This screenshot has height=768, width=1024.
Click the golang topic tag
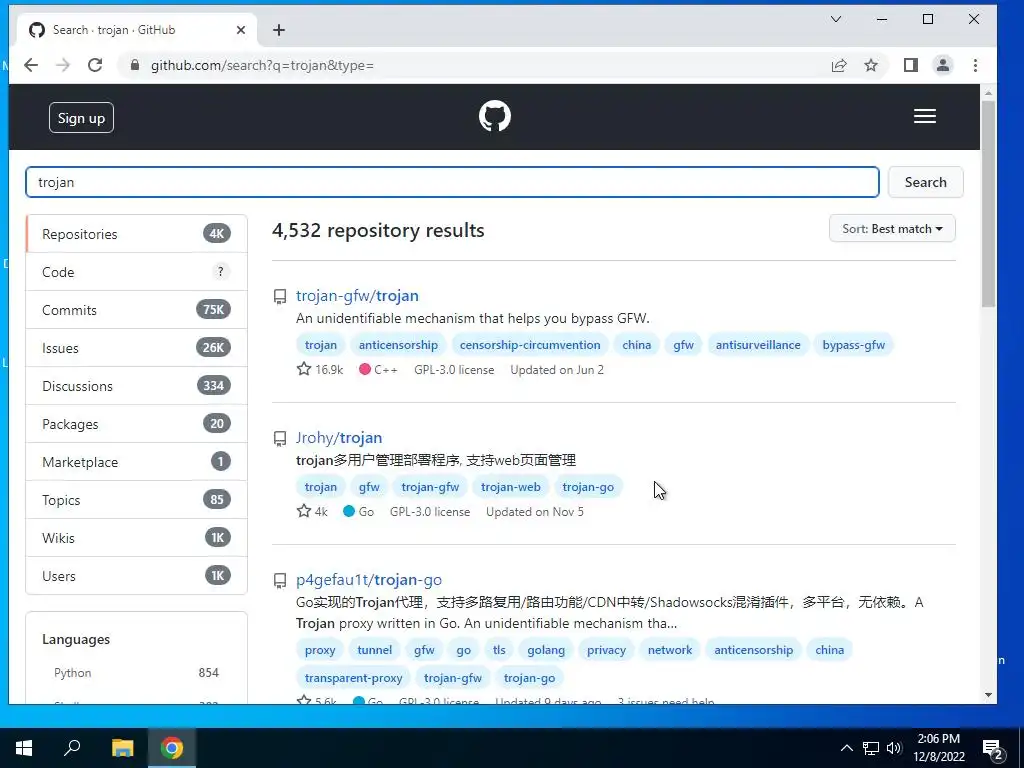point(545,650)
